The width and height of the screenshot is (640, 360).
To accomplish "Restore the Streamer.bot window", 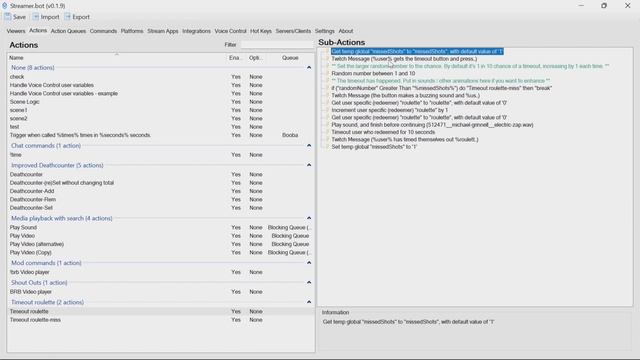I will coord(604,6).
